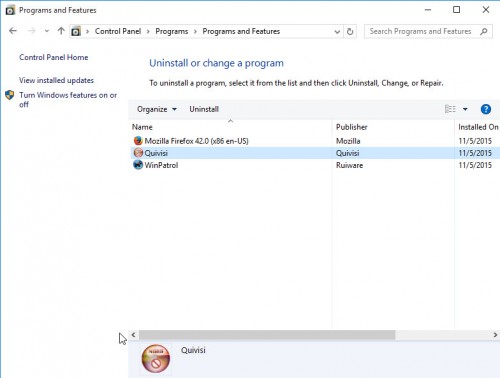Click horizontal scrollbar left arrow
This screenshot has height=378, width=500.
133,335
